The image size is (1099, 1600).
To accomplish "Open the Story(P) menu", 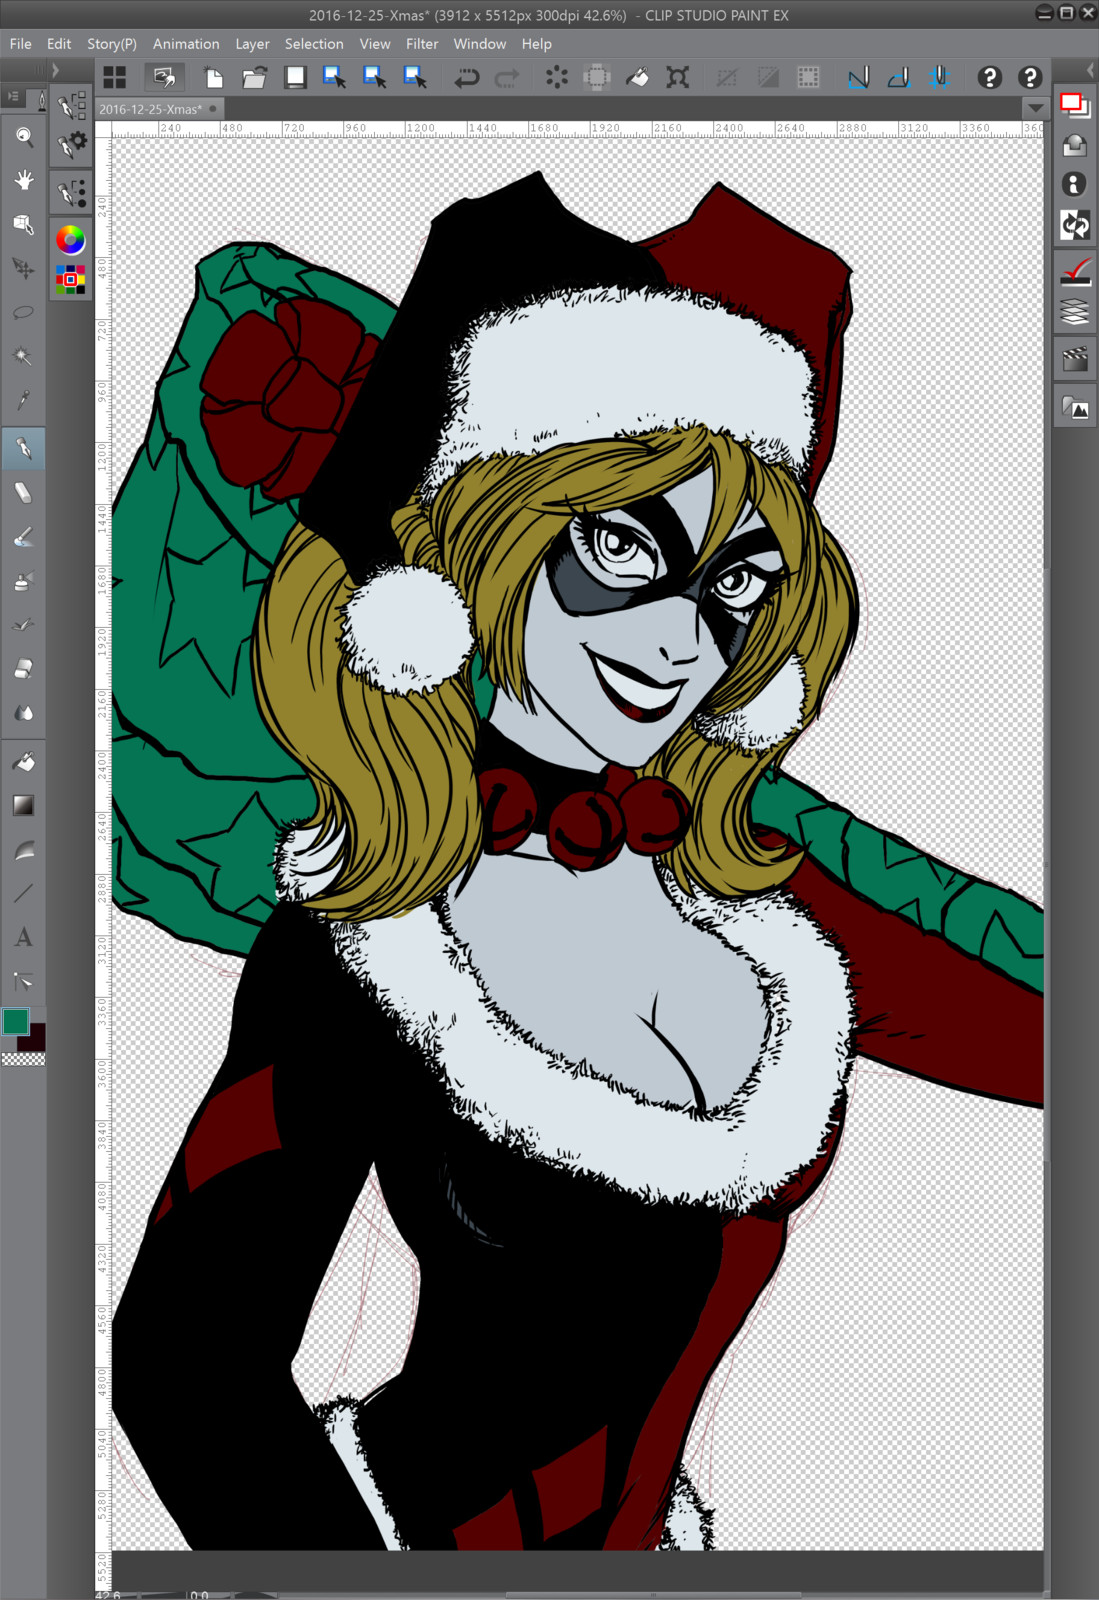I will 112,44.
